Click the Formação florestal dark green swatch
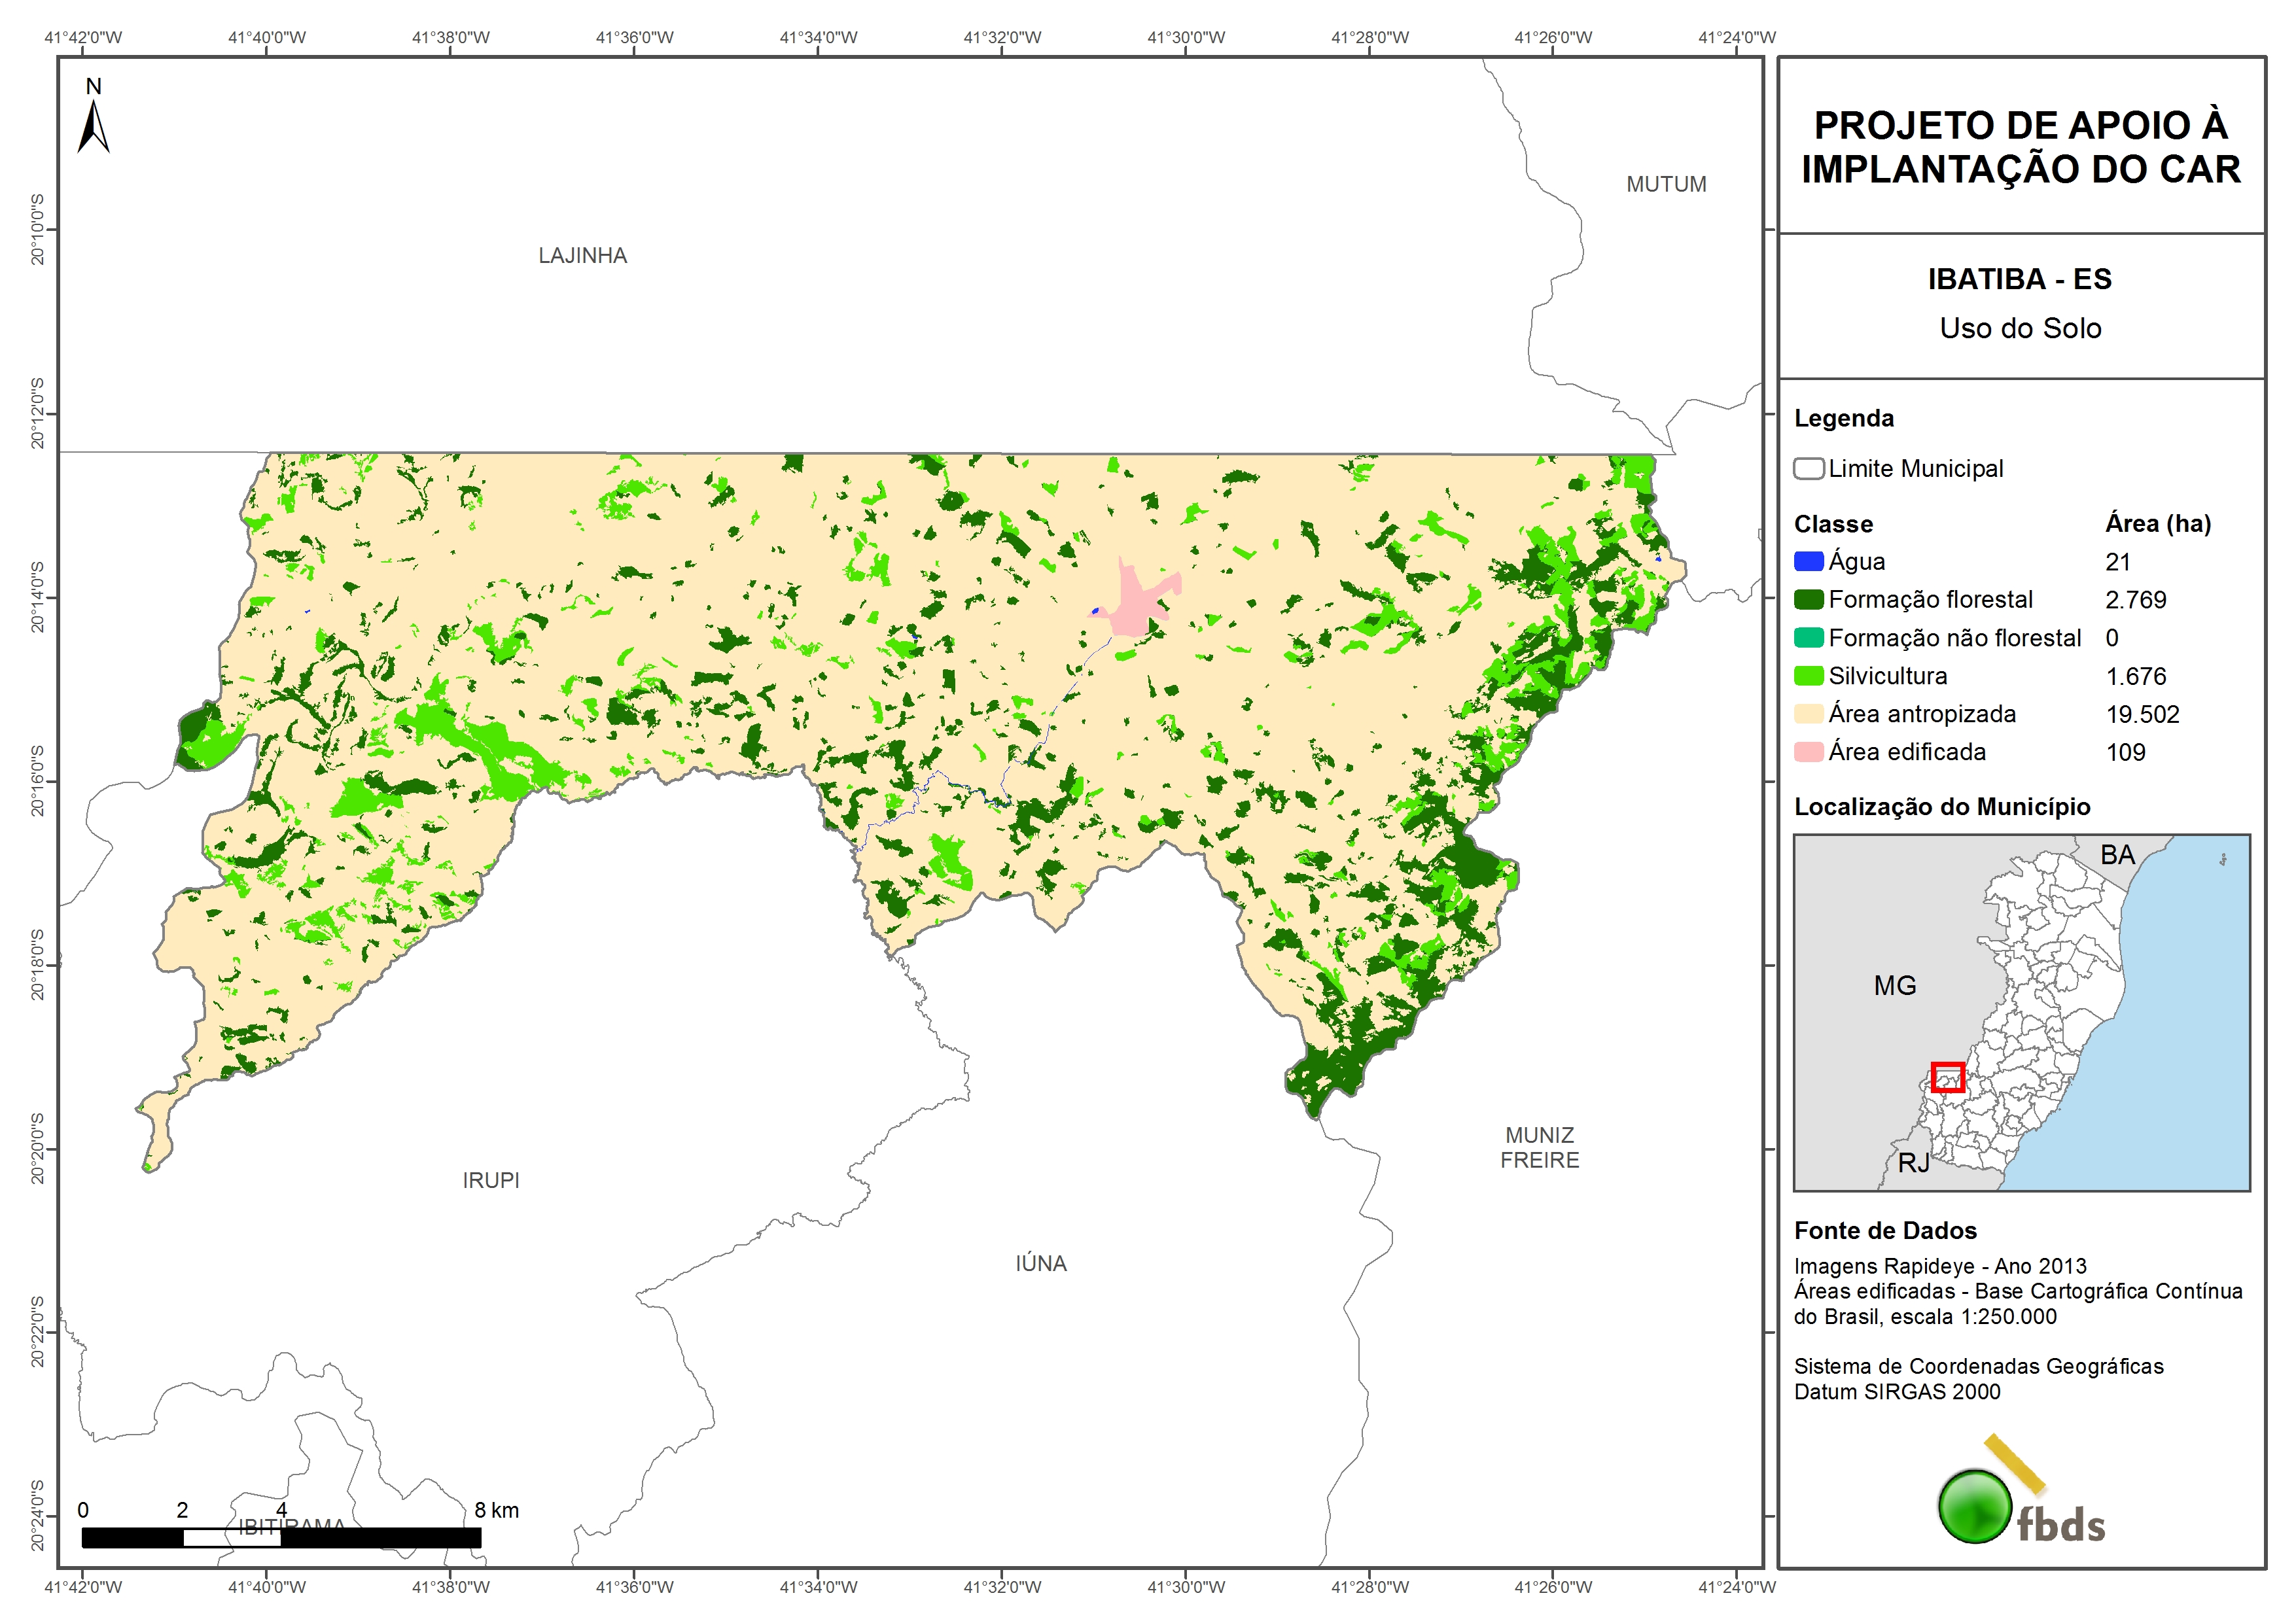The image size is (2296, 1623). (x=1808, y=599)
